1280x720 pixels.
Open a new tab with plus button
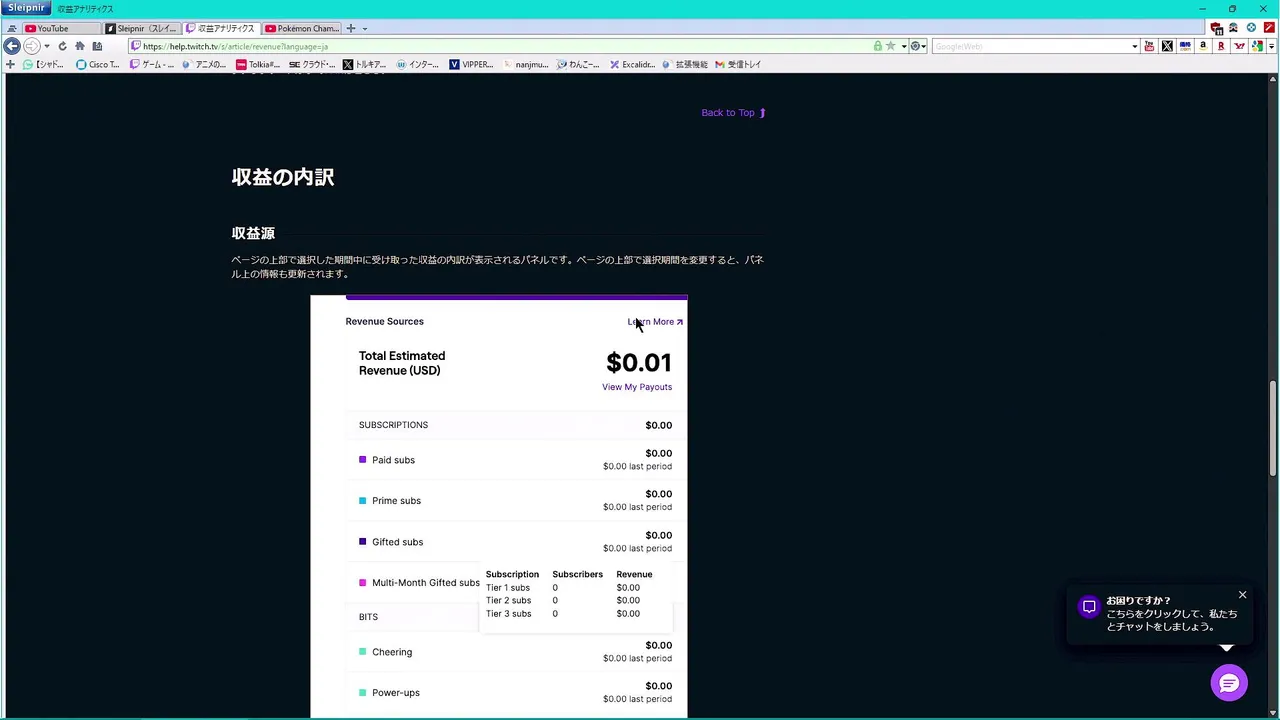coord(351,28)
